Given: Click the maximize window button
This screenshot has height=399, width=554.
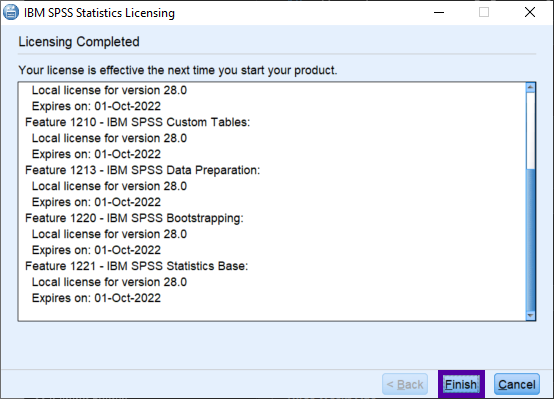Looking at the screenshot, I should coord(484,12).
